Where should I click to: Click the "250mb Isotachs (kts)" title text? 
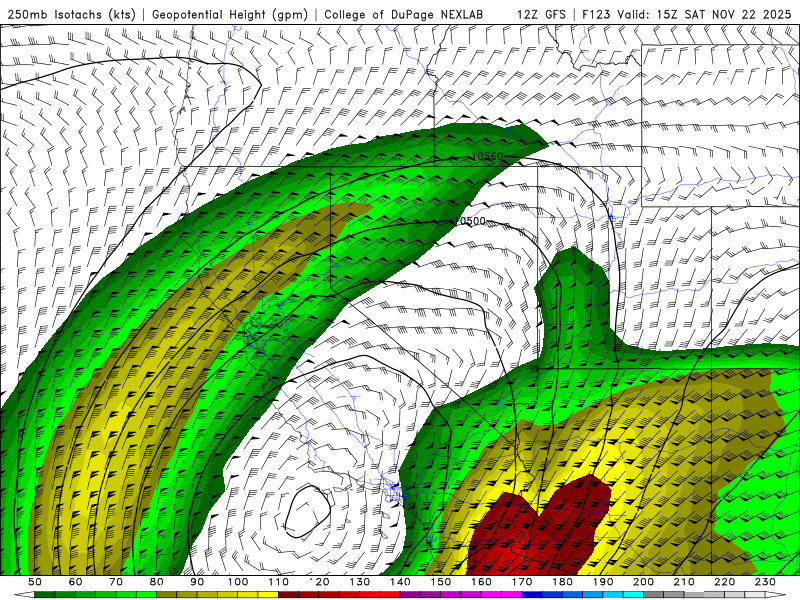(71, 15)
